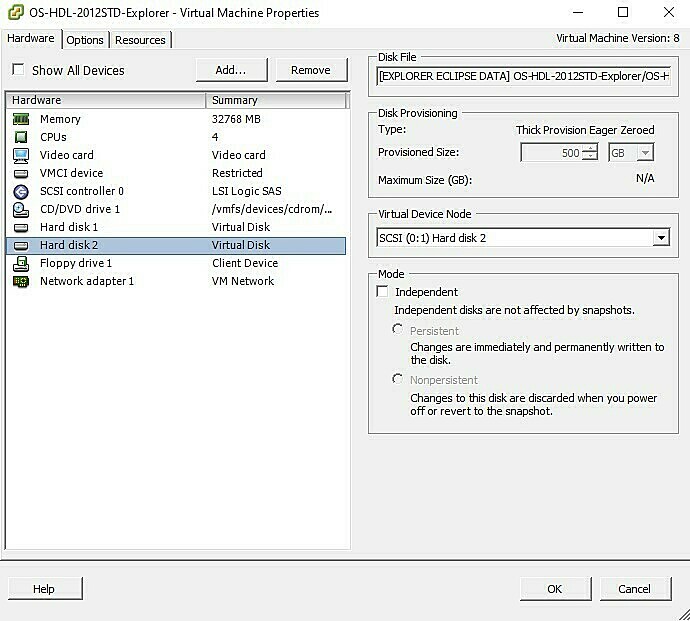Switch to the Resources tab
The height and width of the screenshot is (621, 690).
pos(140,40)
